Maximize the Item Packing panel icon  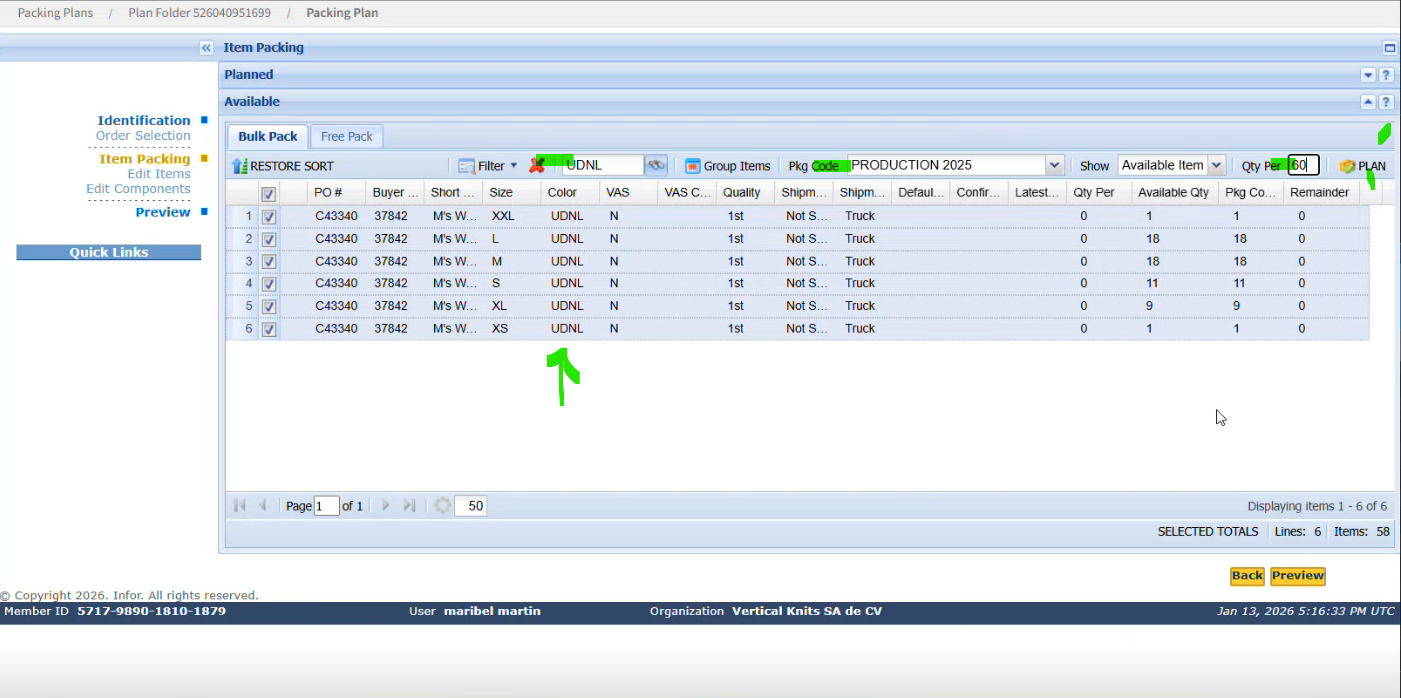(1389, 48)
